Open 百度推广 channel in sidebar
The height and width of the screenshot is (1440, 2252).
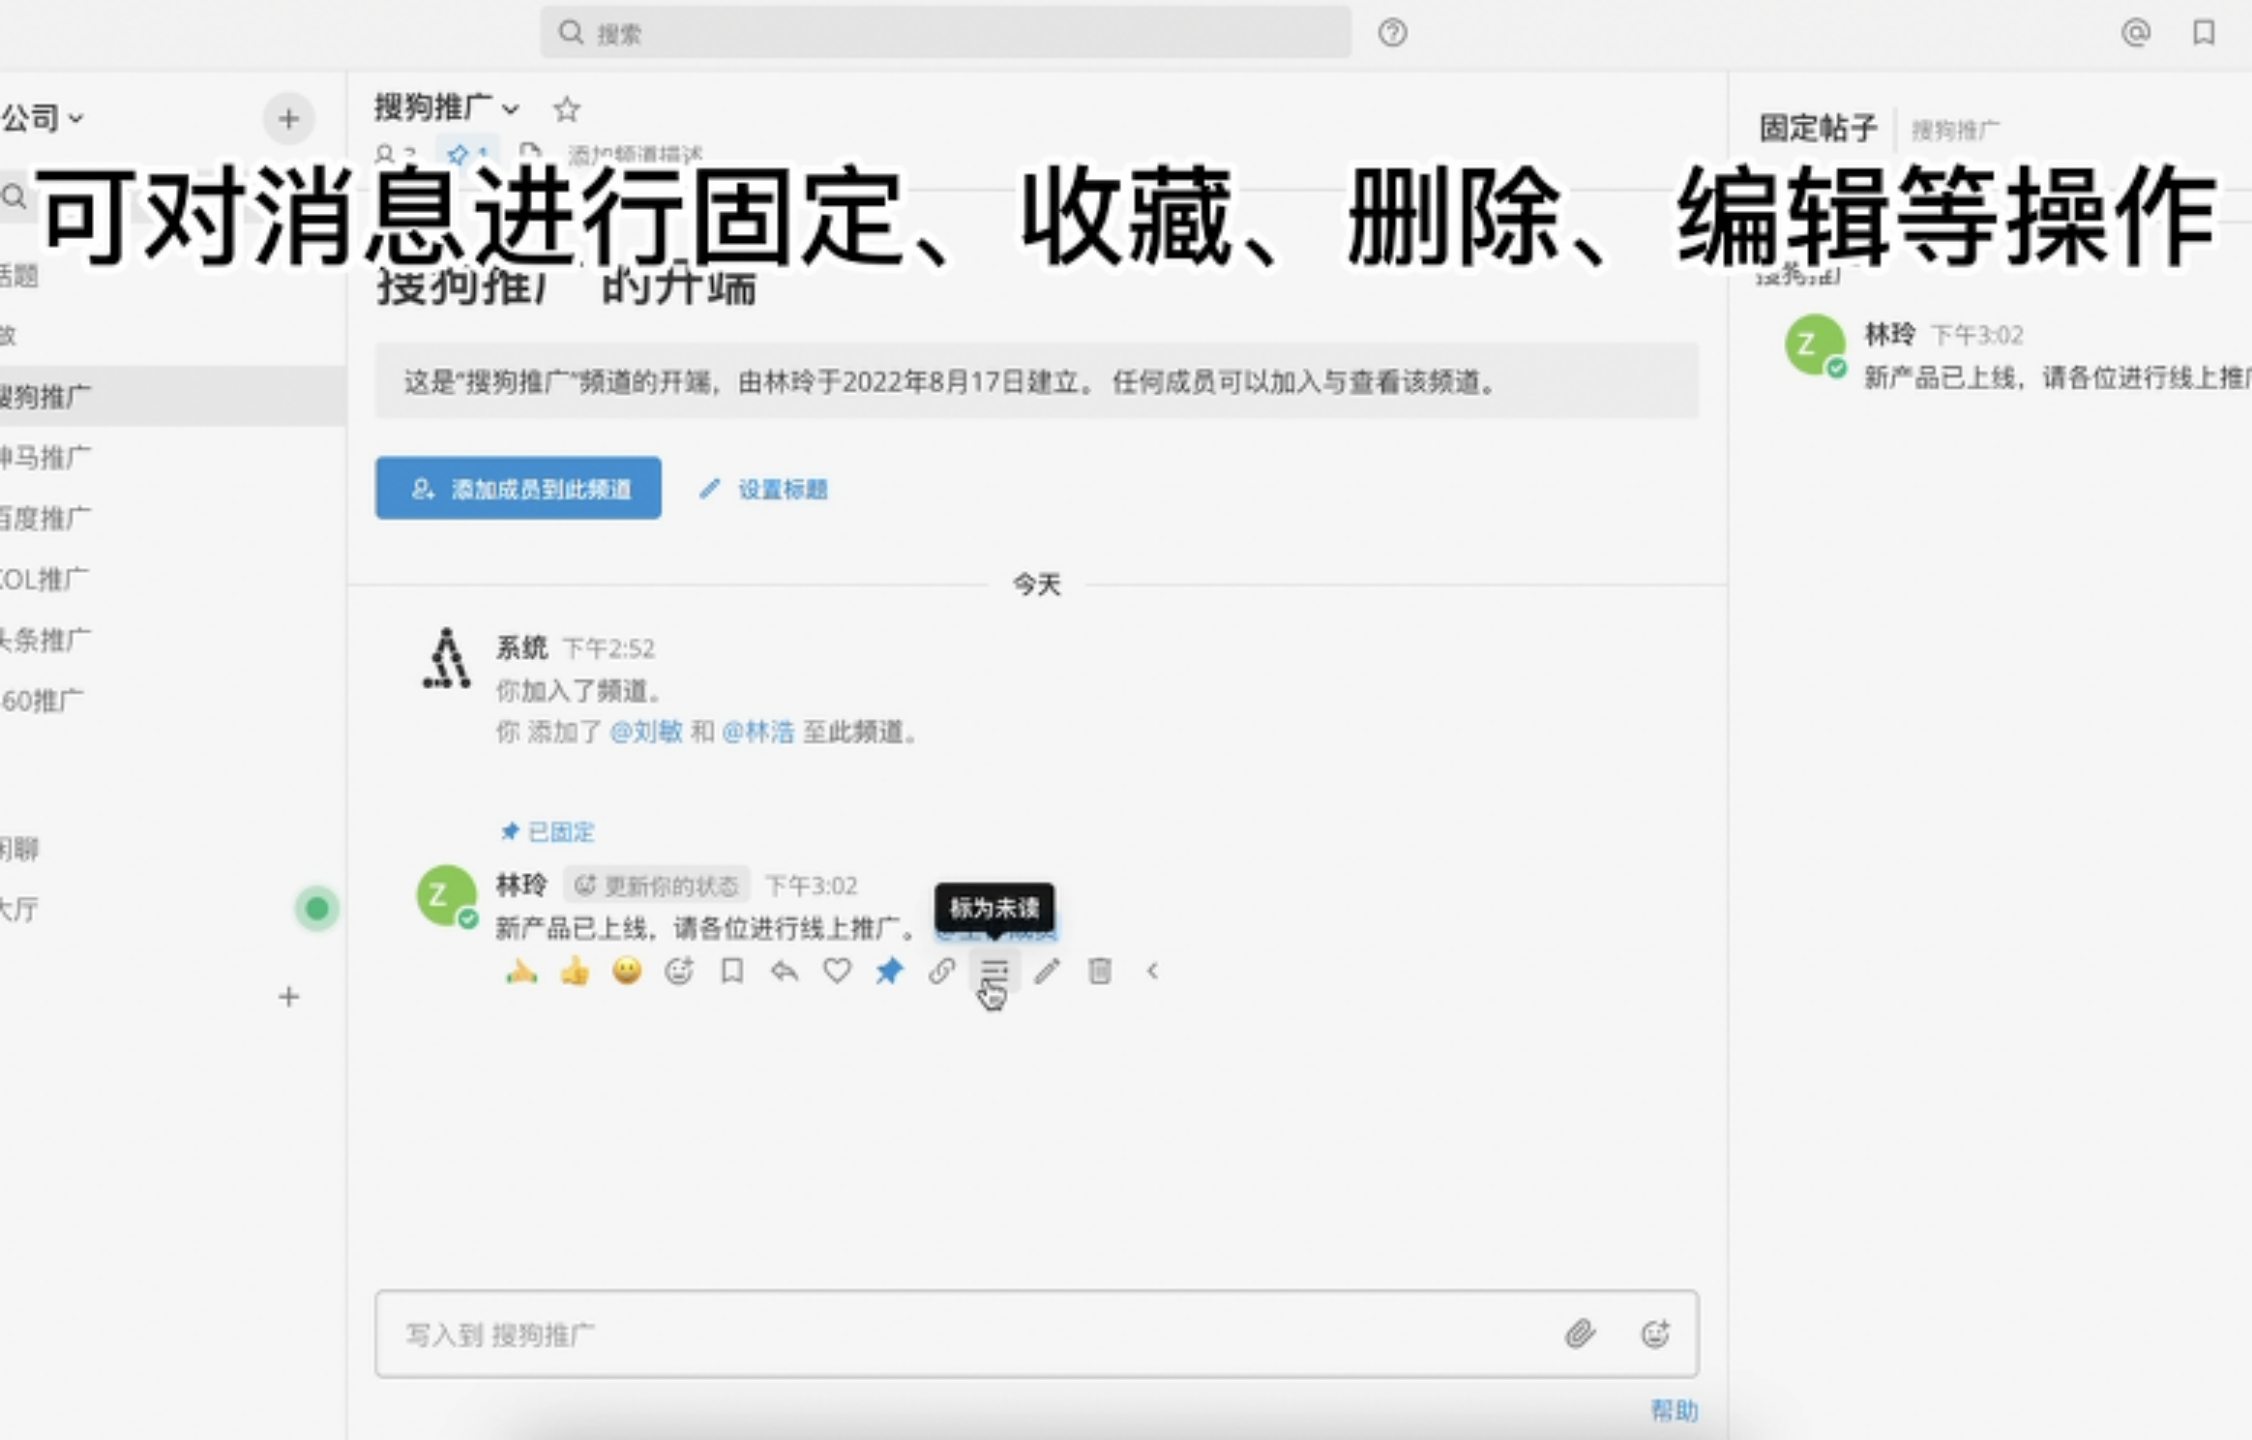point(172,518)
